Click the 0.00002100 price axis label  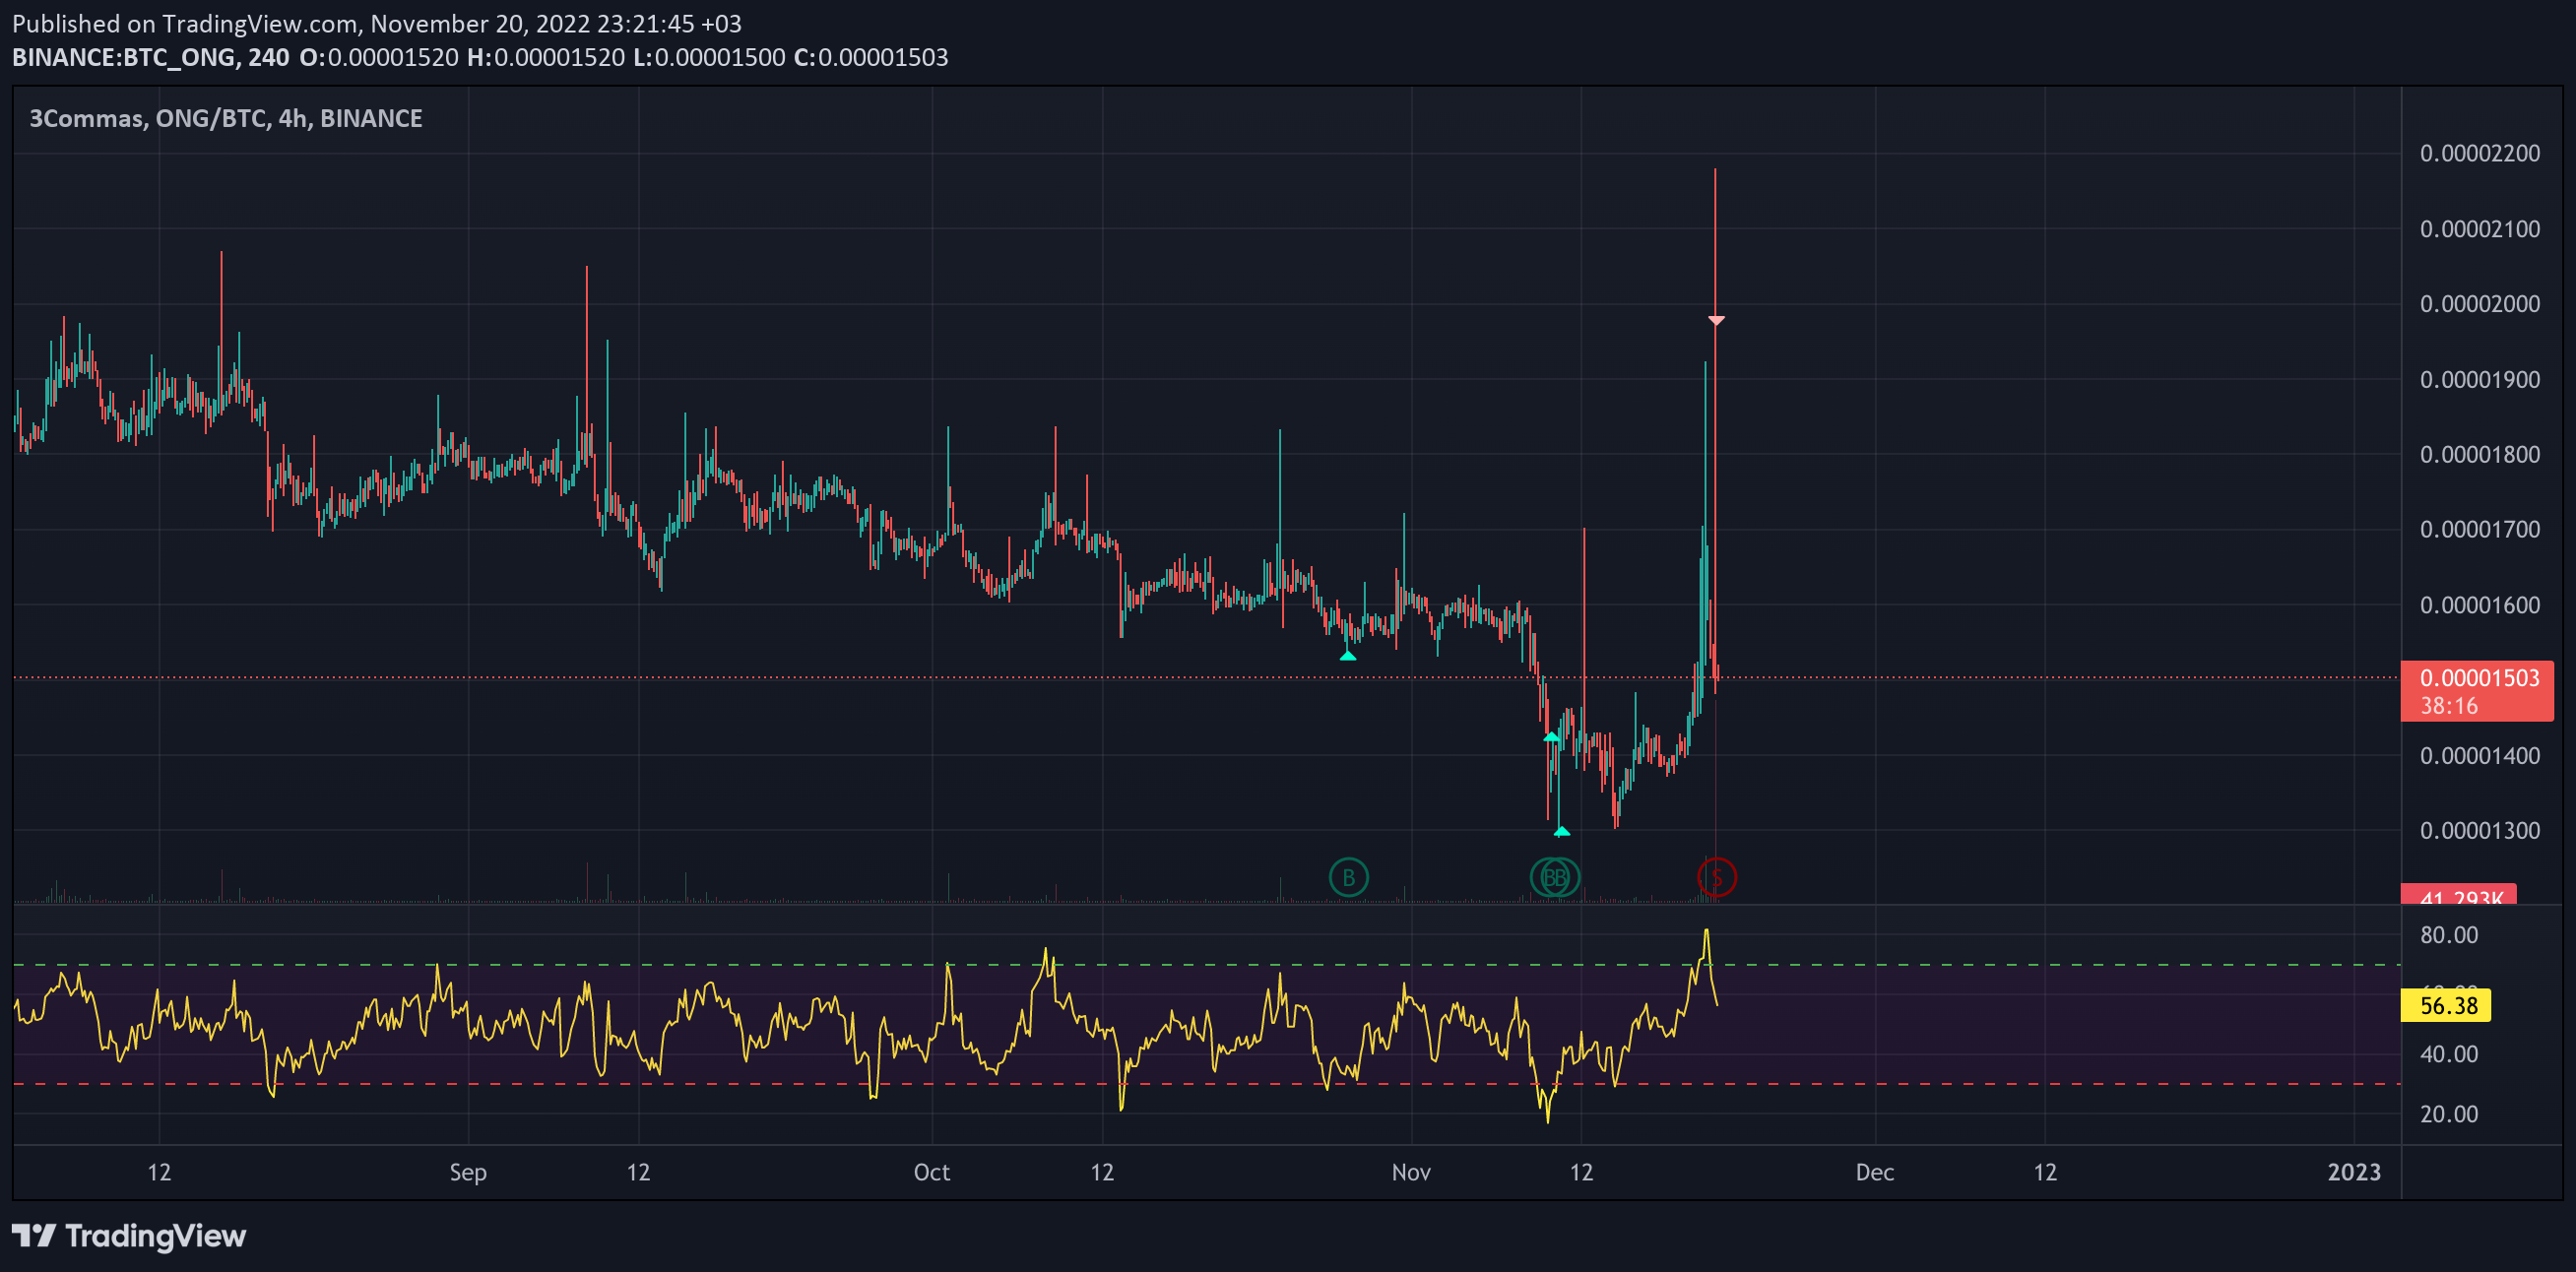[2479, 229]
